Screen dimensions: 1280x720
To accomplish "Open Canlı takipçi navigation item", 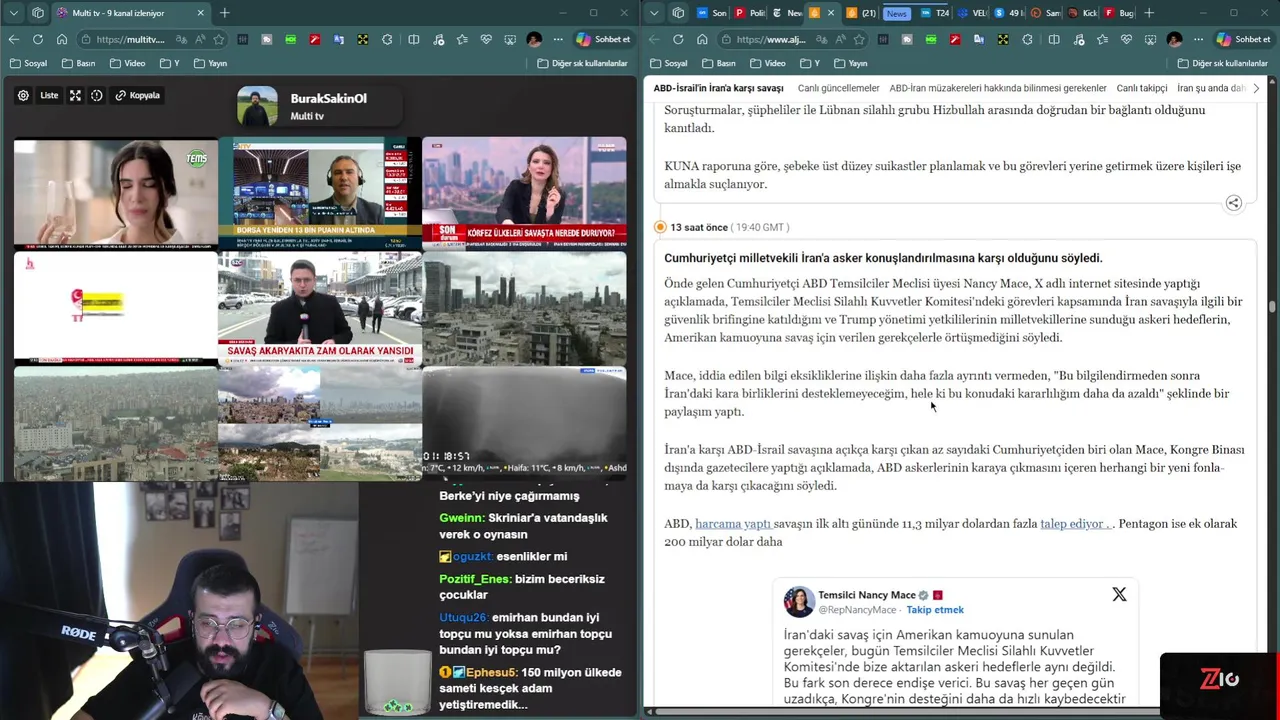I will (x=1142, y=88).
